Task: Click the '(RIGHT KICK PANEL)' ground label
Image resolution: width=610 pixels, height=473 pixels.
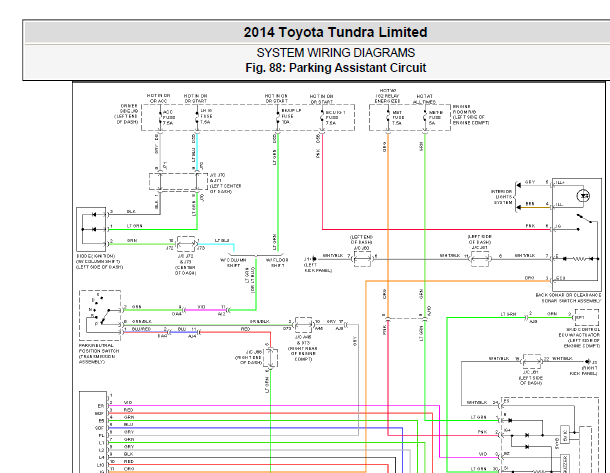Action: [583, 370]
